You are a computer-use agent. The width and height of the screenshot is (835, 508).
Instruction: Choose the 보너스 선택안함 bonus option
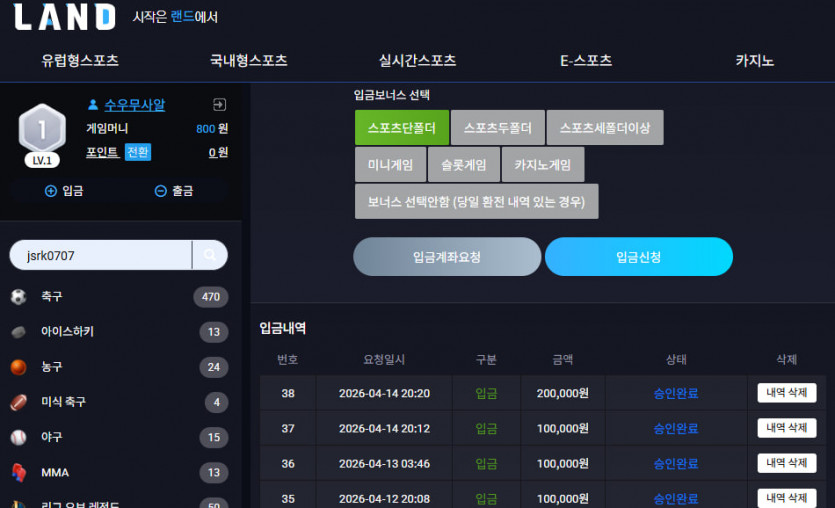point(477,201)
